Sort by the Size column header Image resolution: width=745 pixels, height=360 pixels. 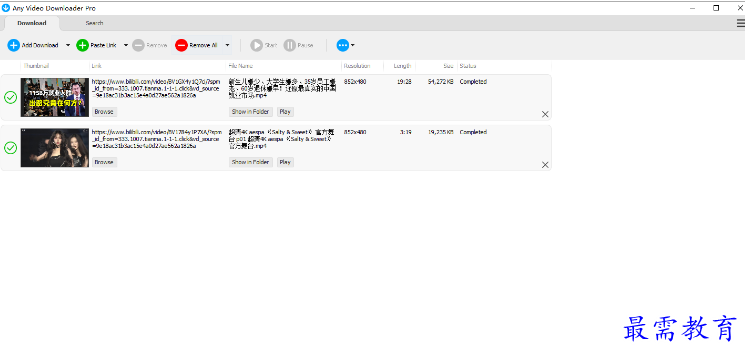449,66
